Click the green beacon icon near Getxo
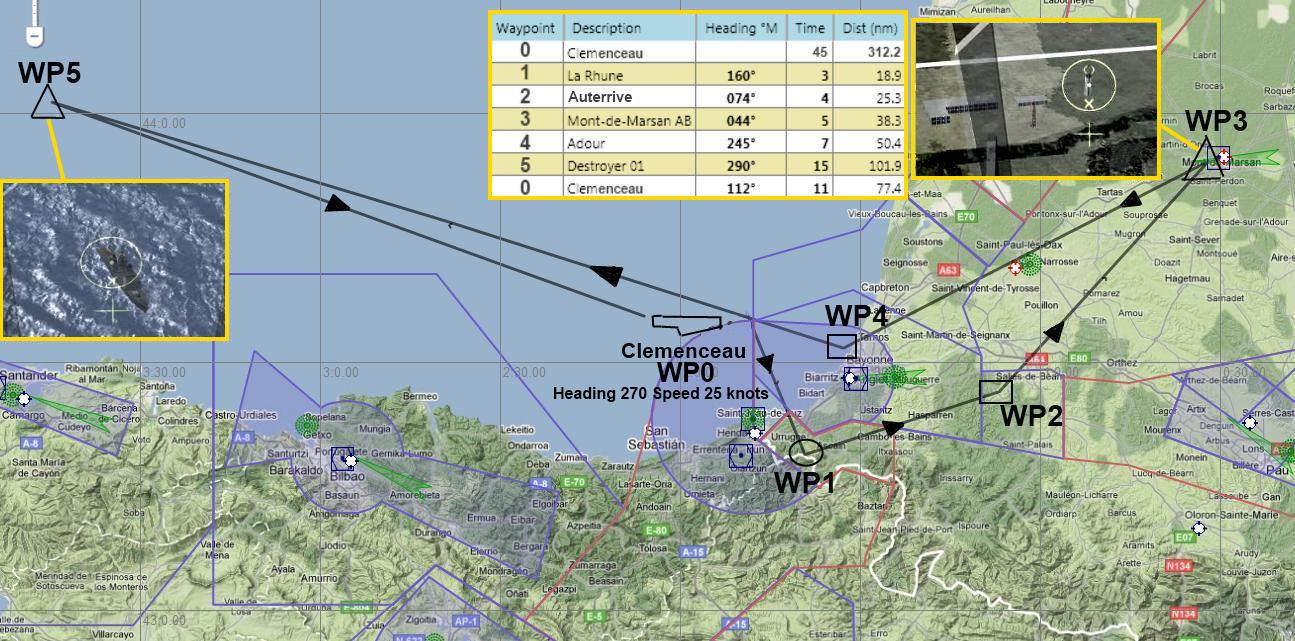Viewport: 1295px width, 641px height. tap(307, 425)
